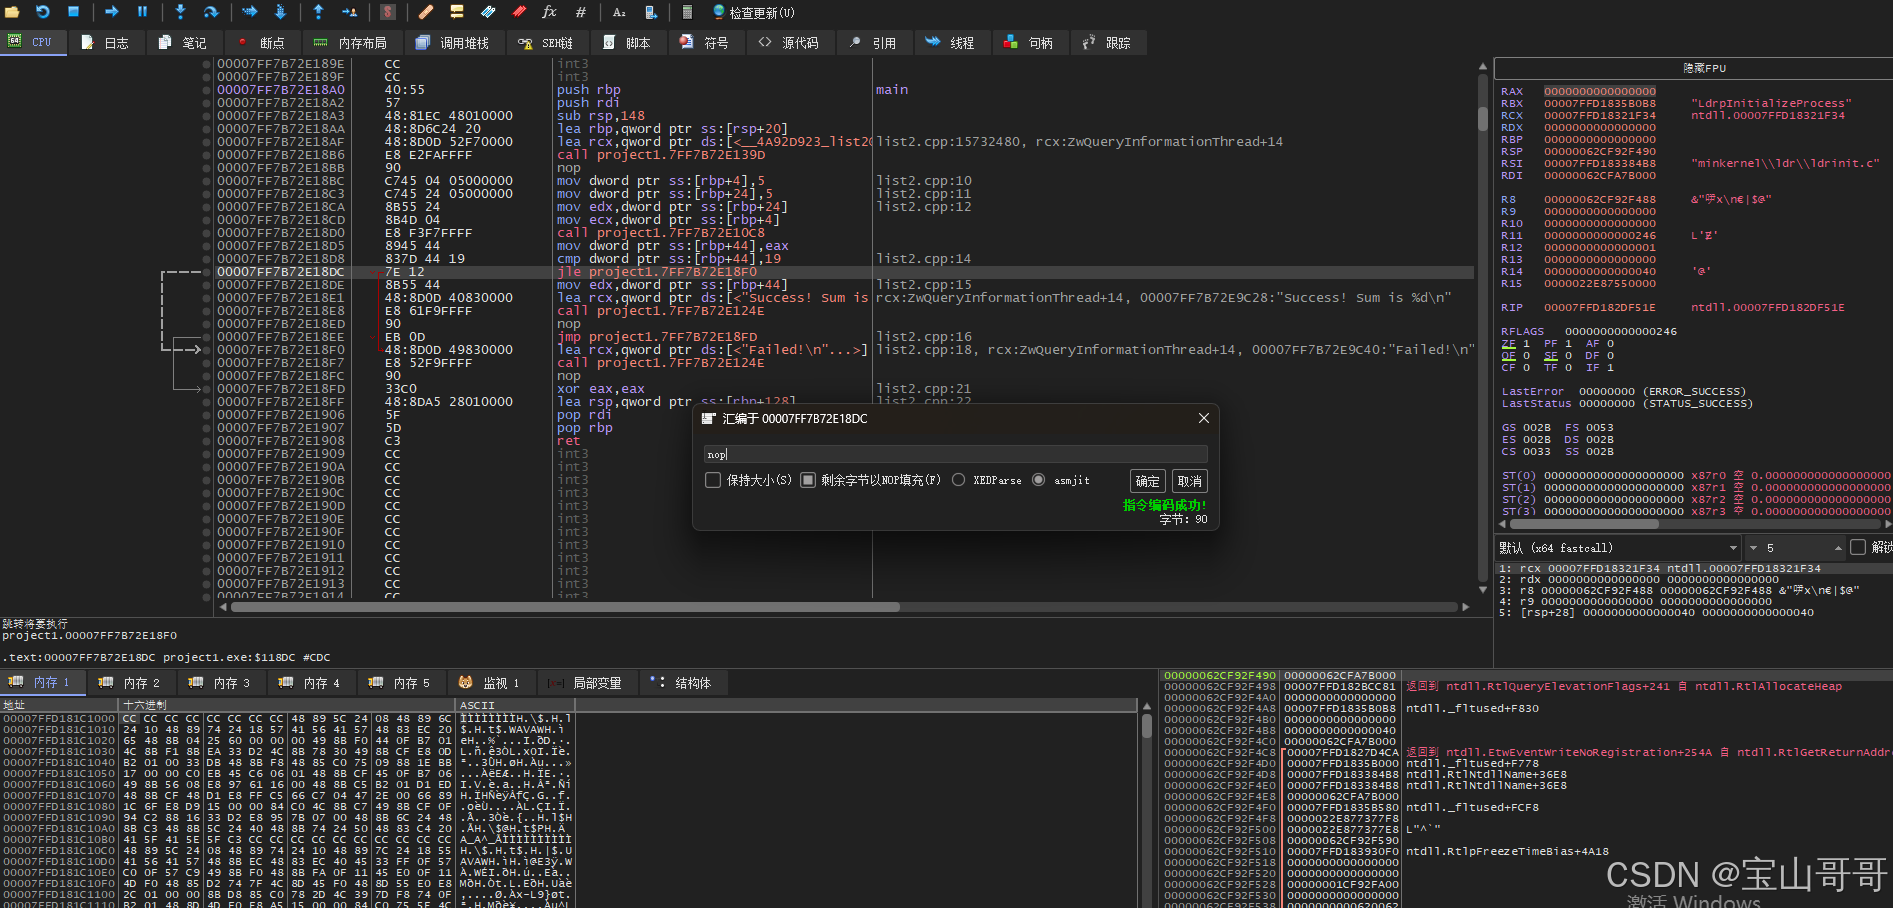The width and height of the screenshot is (1893, 908).
Task: Open the 监视 1 (Watch) tab
Action: 490,683
